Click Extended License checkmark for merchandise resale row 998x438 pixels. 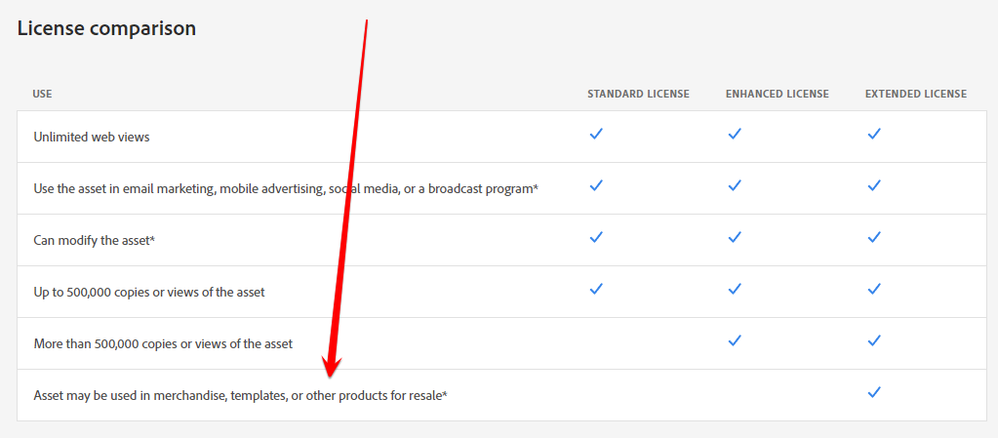click(874, 393)
